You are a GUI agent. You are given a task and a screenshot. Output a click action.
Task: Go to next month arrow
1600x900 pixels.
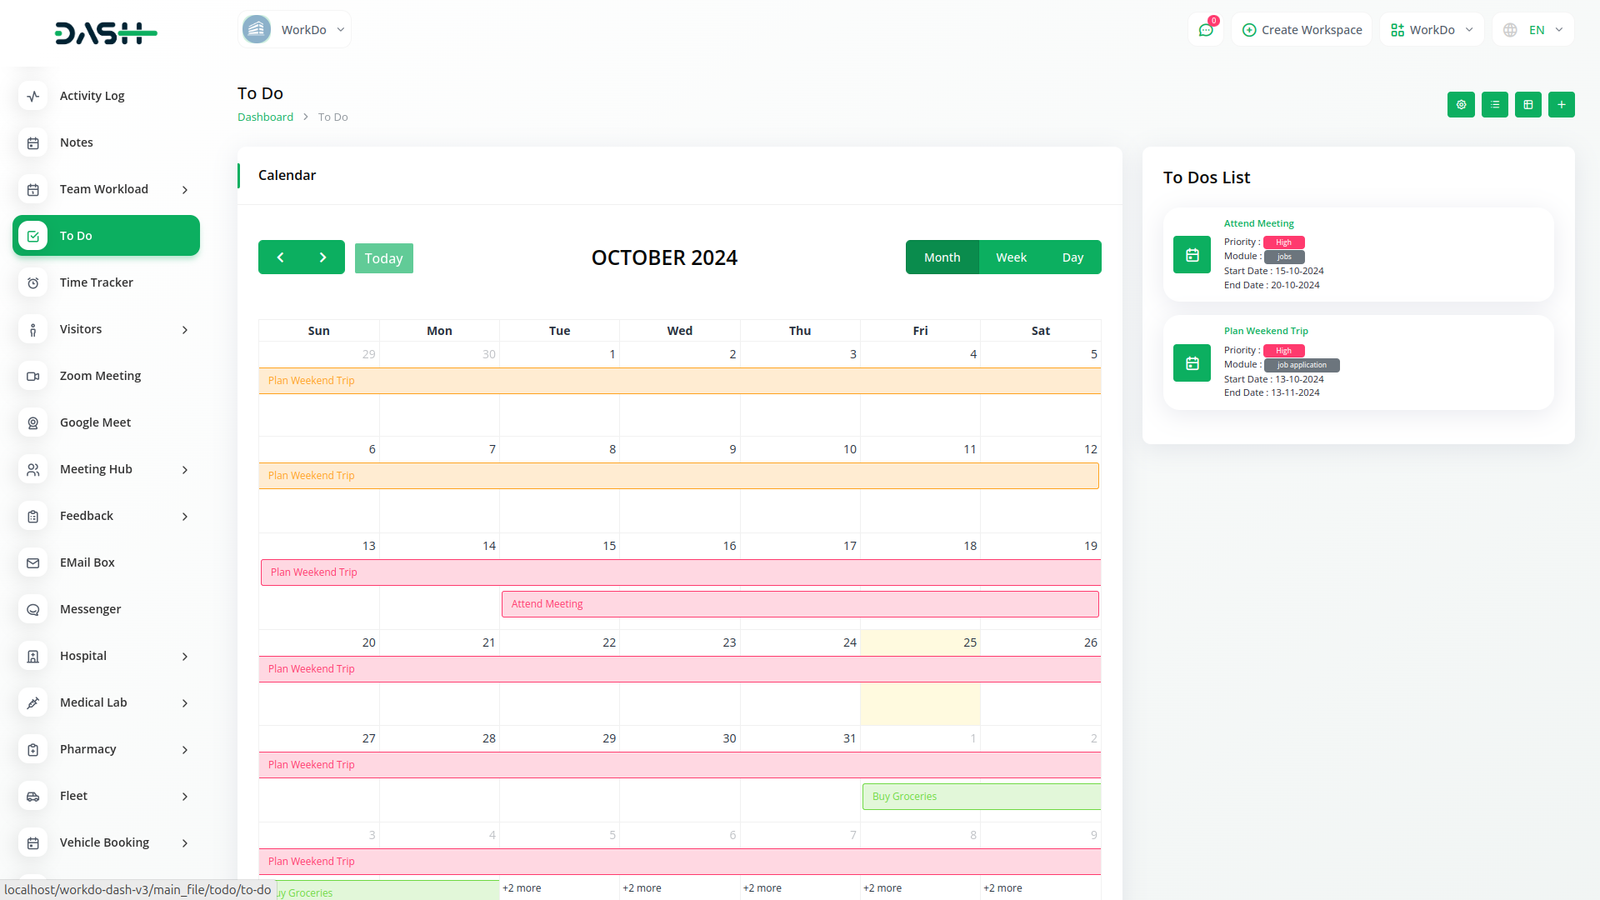click(323, 257)
